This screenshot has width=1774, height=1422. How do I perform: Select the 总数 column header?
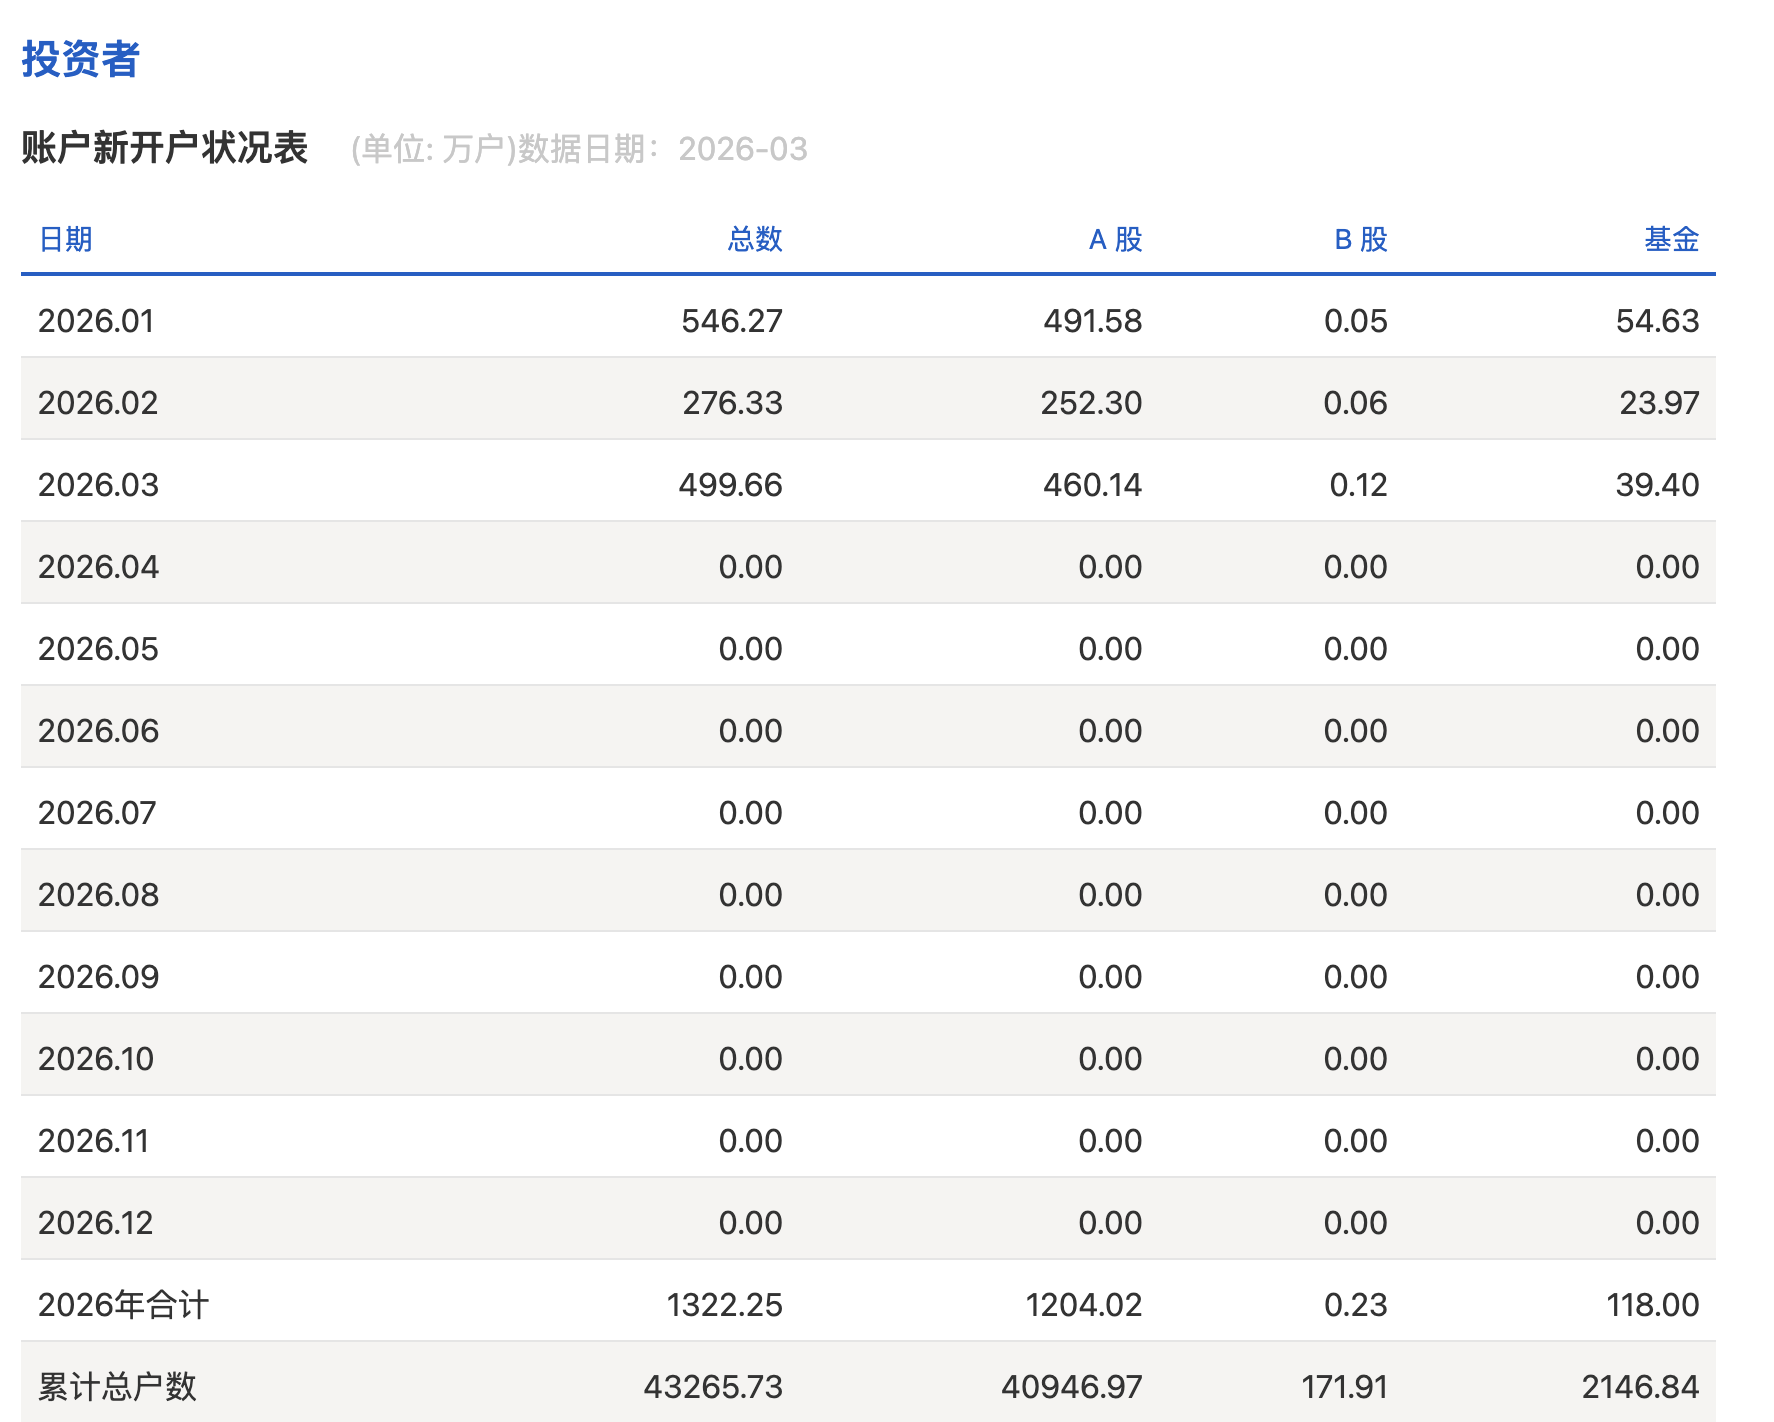[754, 239]
